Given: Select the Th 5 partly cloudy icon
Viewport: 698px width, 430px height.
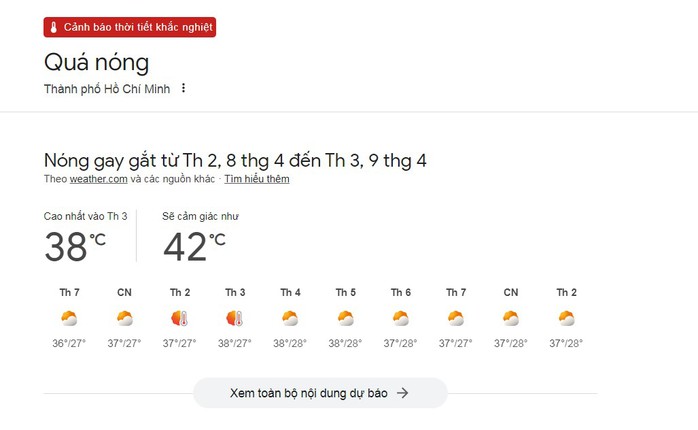Looking at the screenshot, I should tap(345, 318).
